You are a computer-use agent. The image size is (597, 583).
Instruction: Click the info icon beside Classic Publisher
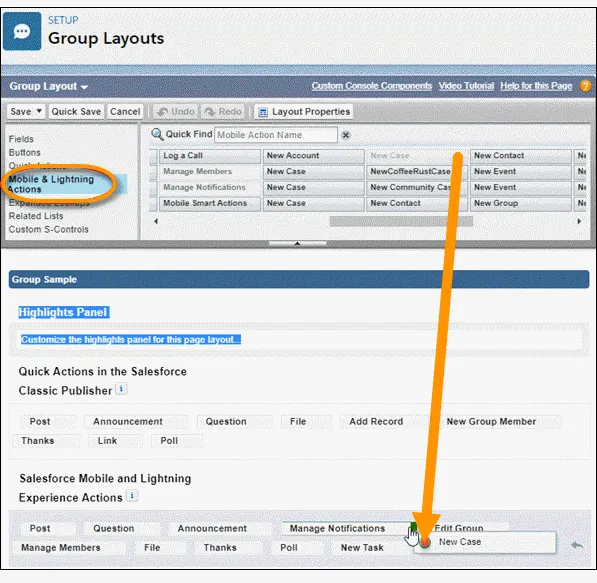121,389
